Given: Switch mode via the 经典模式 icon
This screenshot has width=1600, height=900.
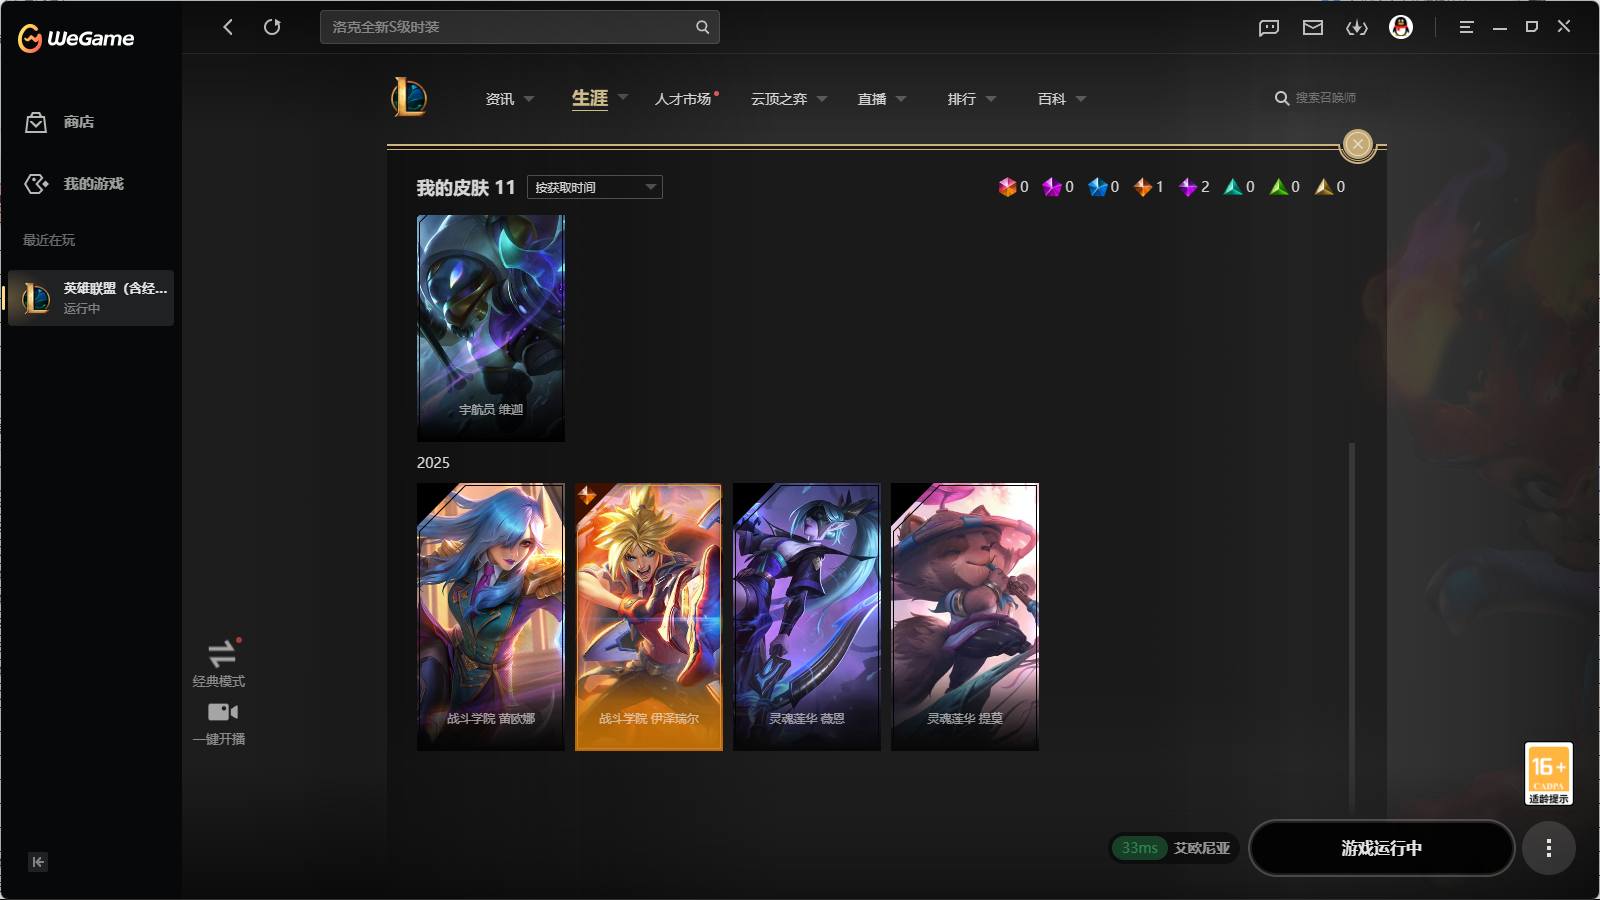Looking at the screenshot, I should point(220,654).
